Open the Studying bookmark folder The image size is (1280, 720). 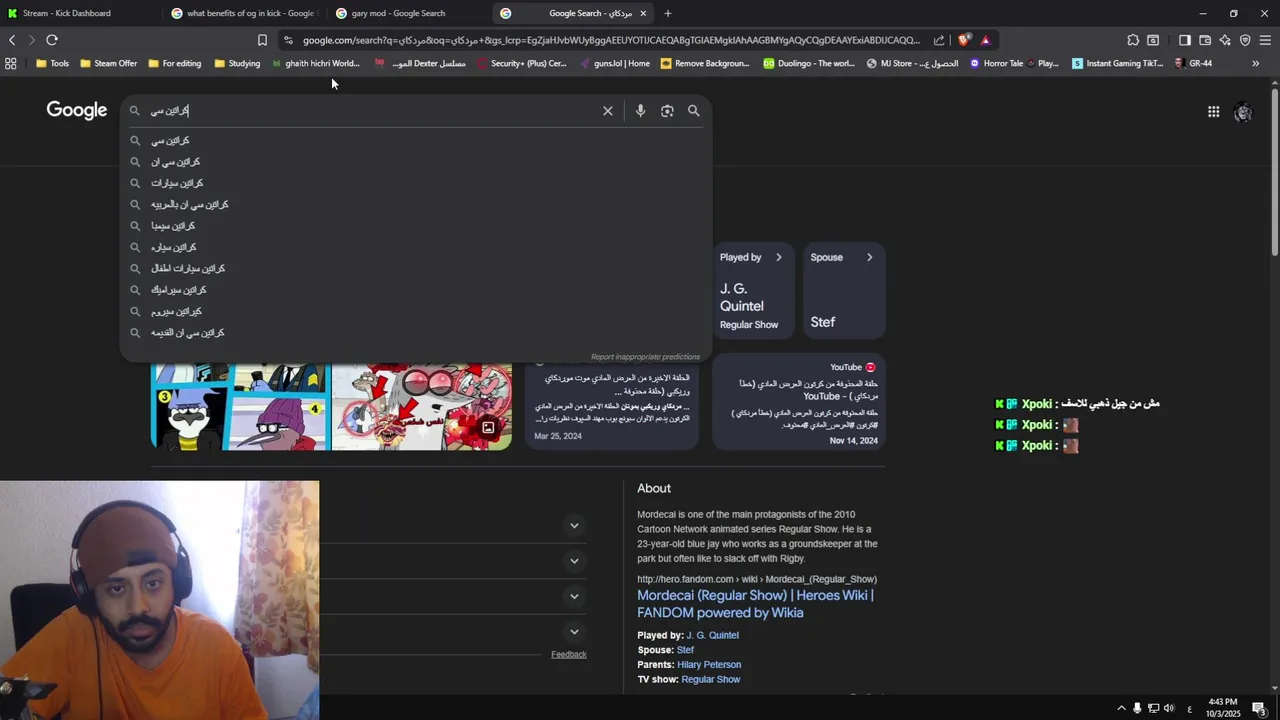point(237,63)
